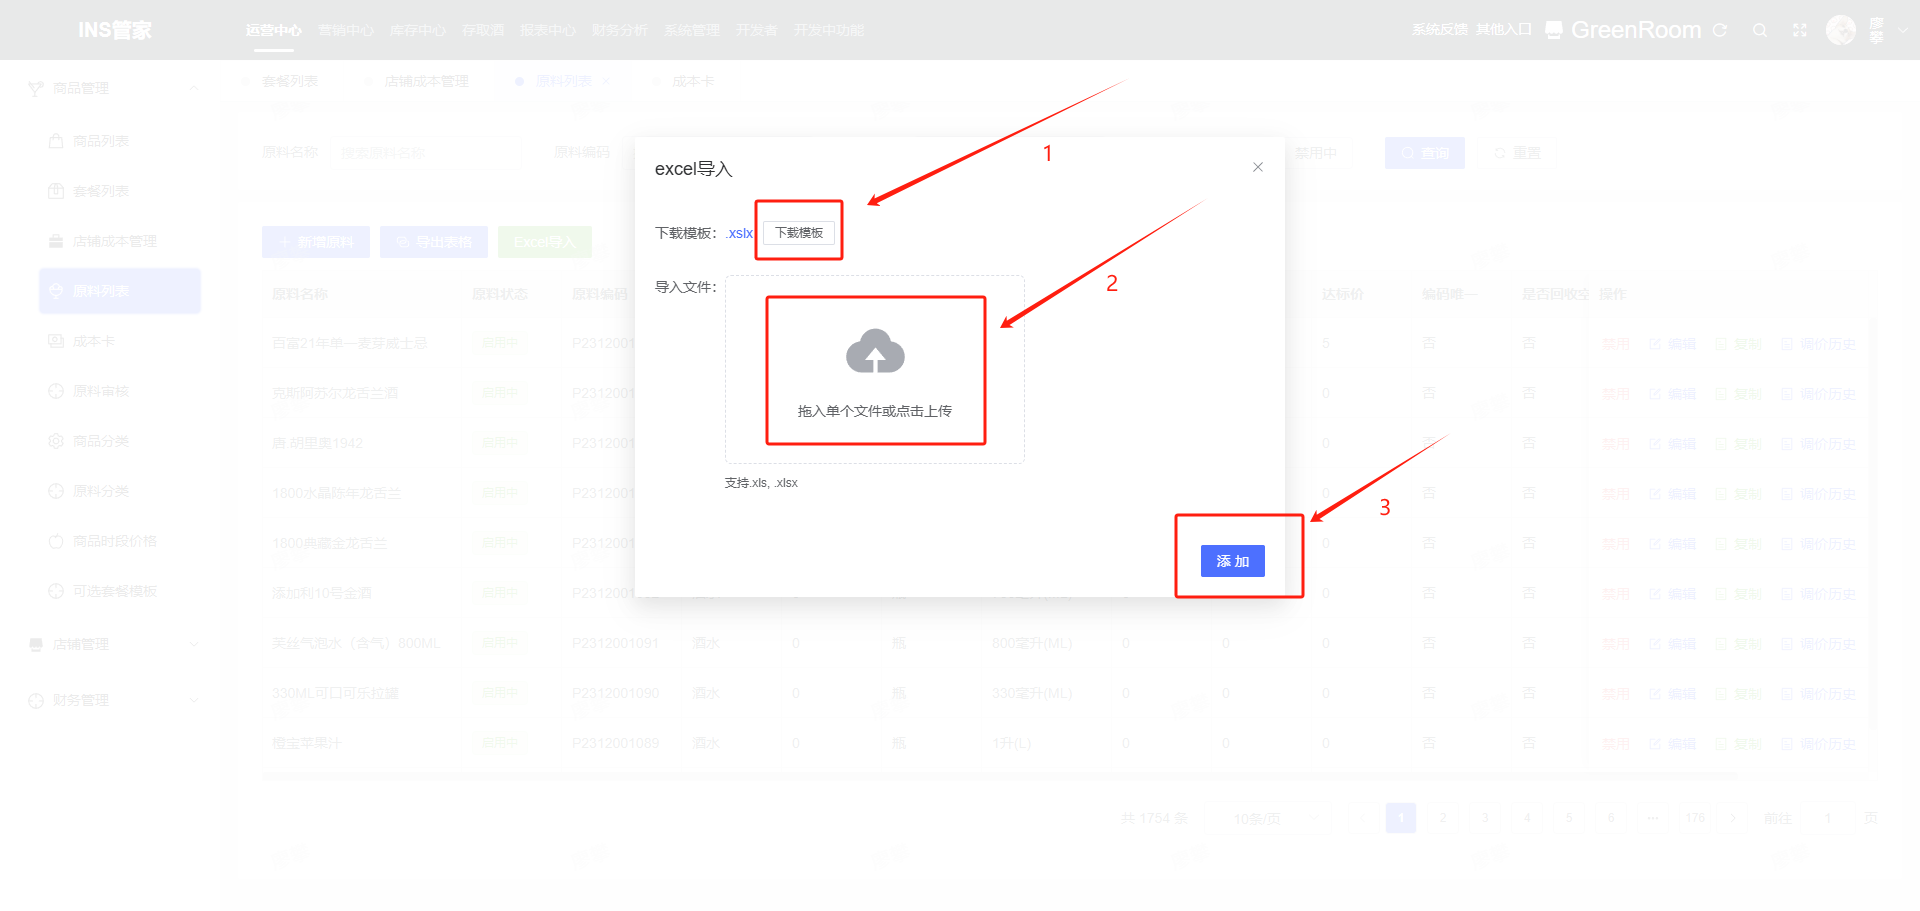This screenshot has width=1920, height=911.
Task: Click the 拖入单个文件或点击上传 upload text
Action: (x=875, y=411)
